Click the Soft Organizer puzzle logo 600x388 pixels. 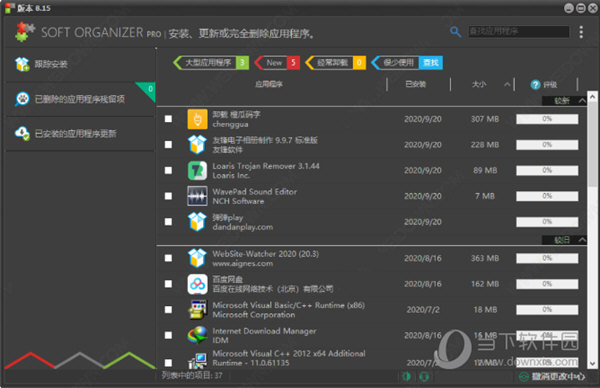coord(25,32)
